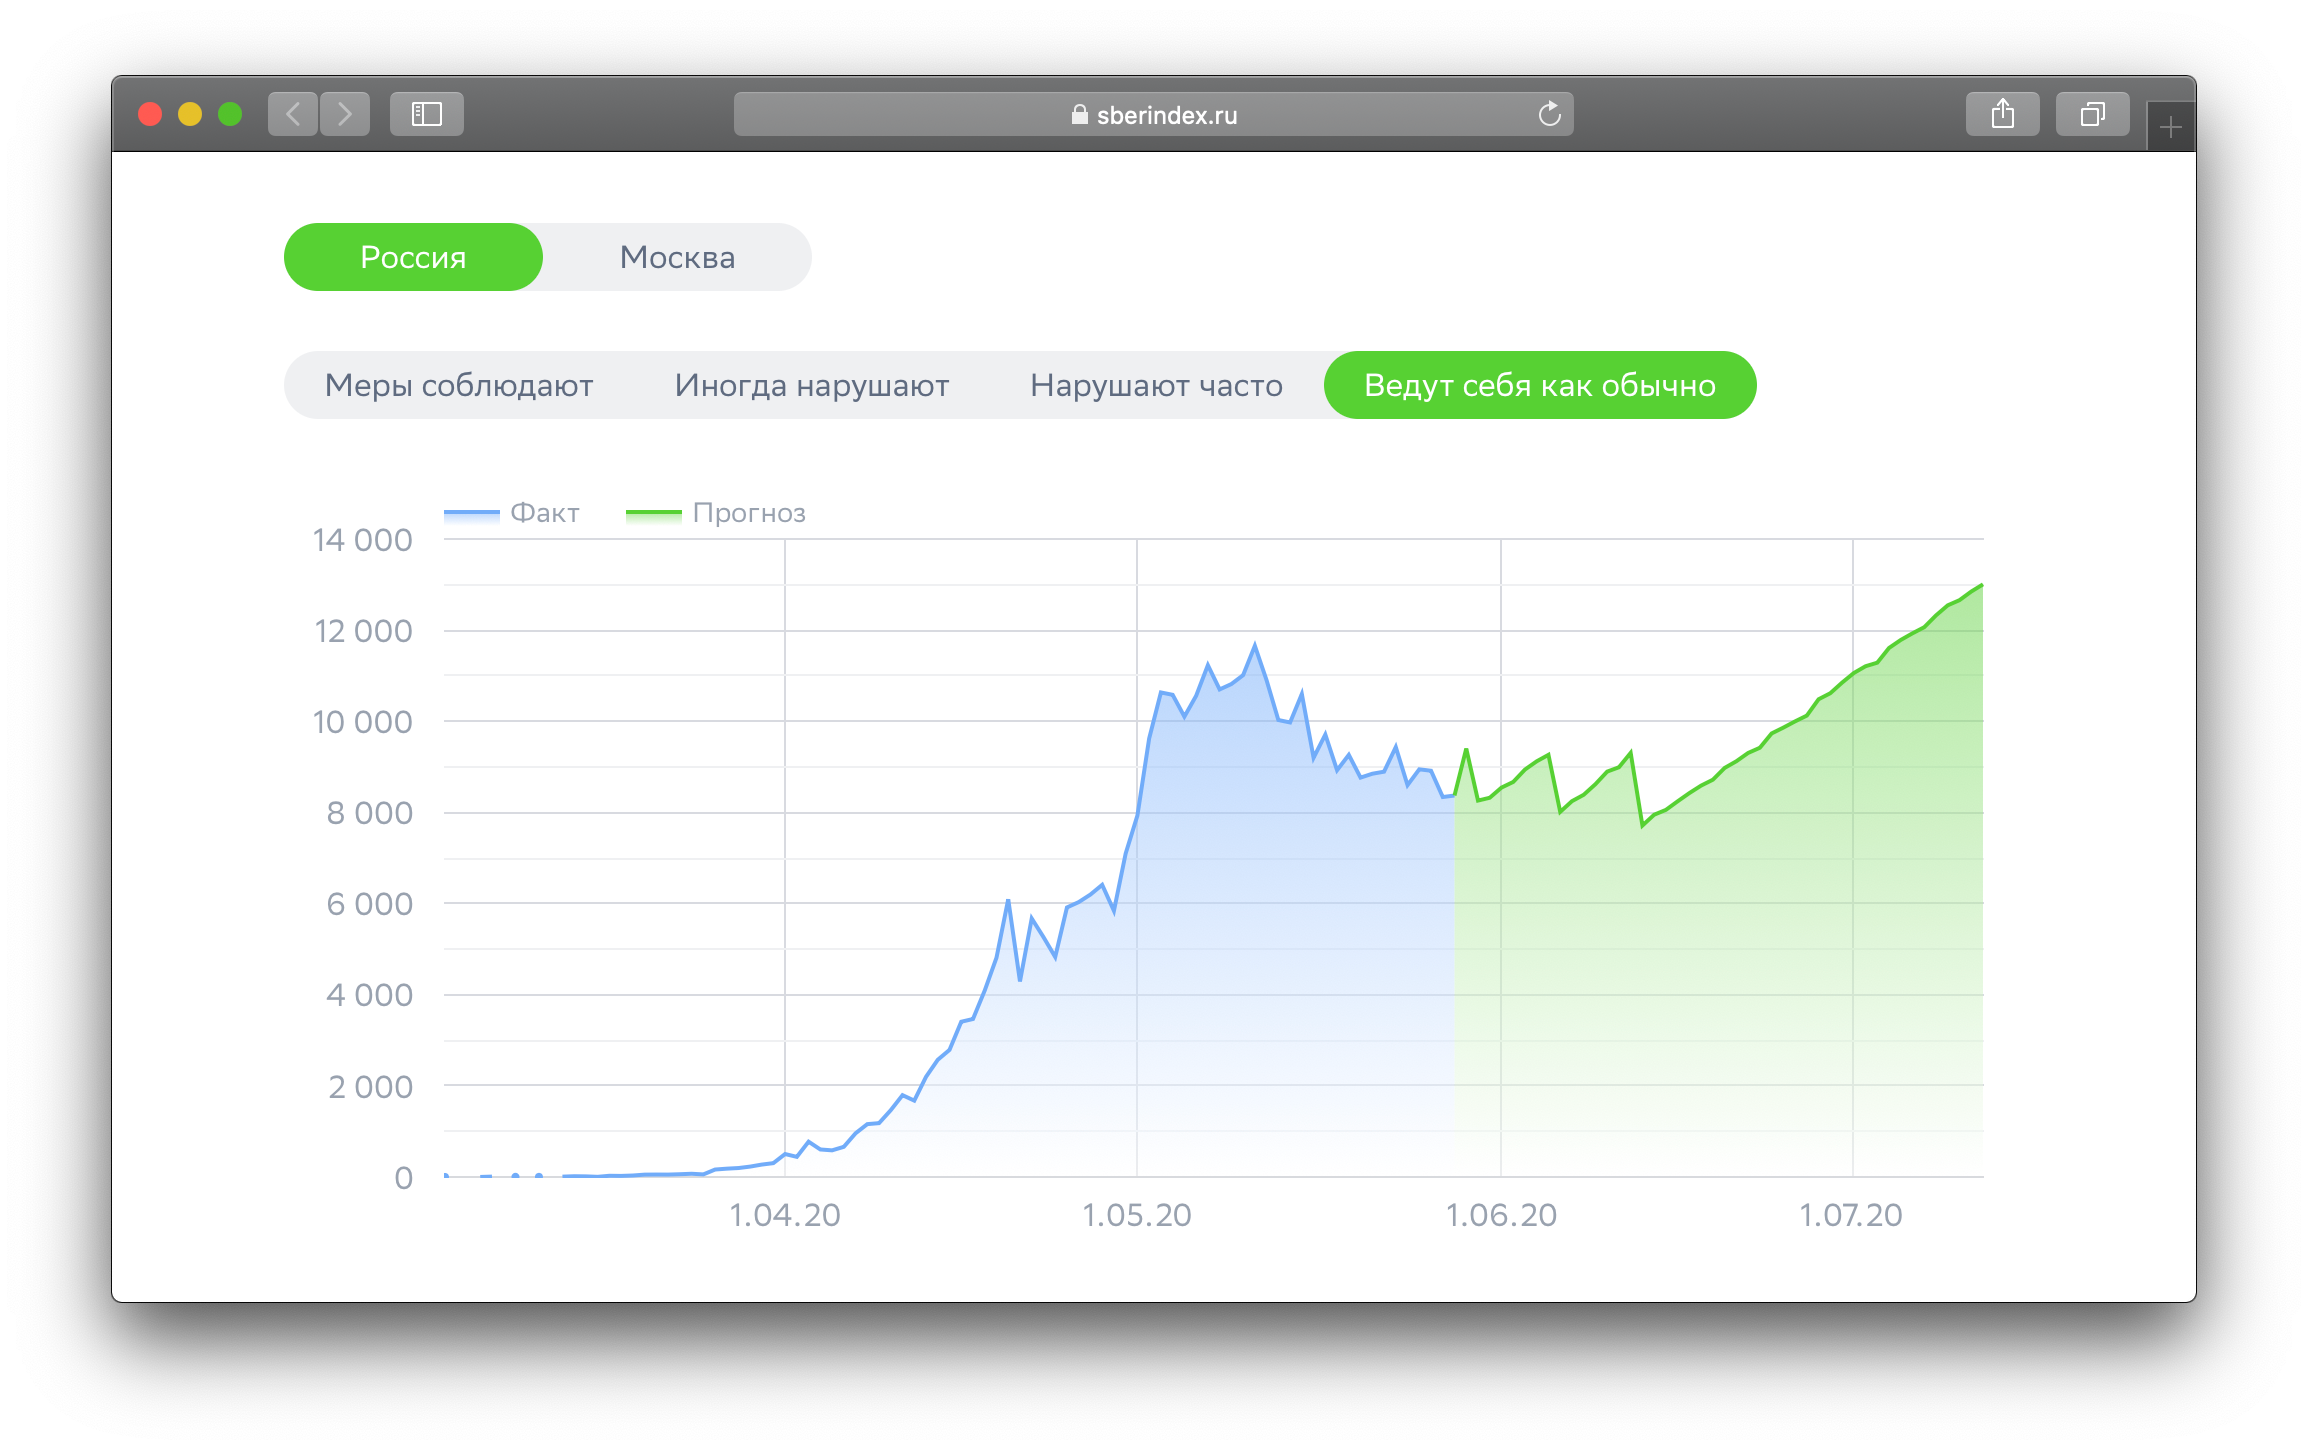Show all tabs overview icon

pos(2092,114)
